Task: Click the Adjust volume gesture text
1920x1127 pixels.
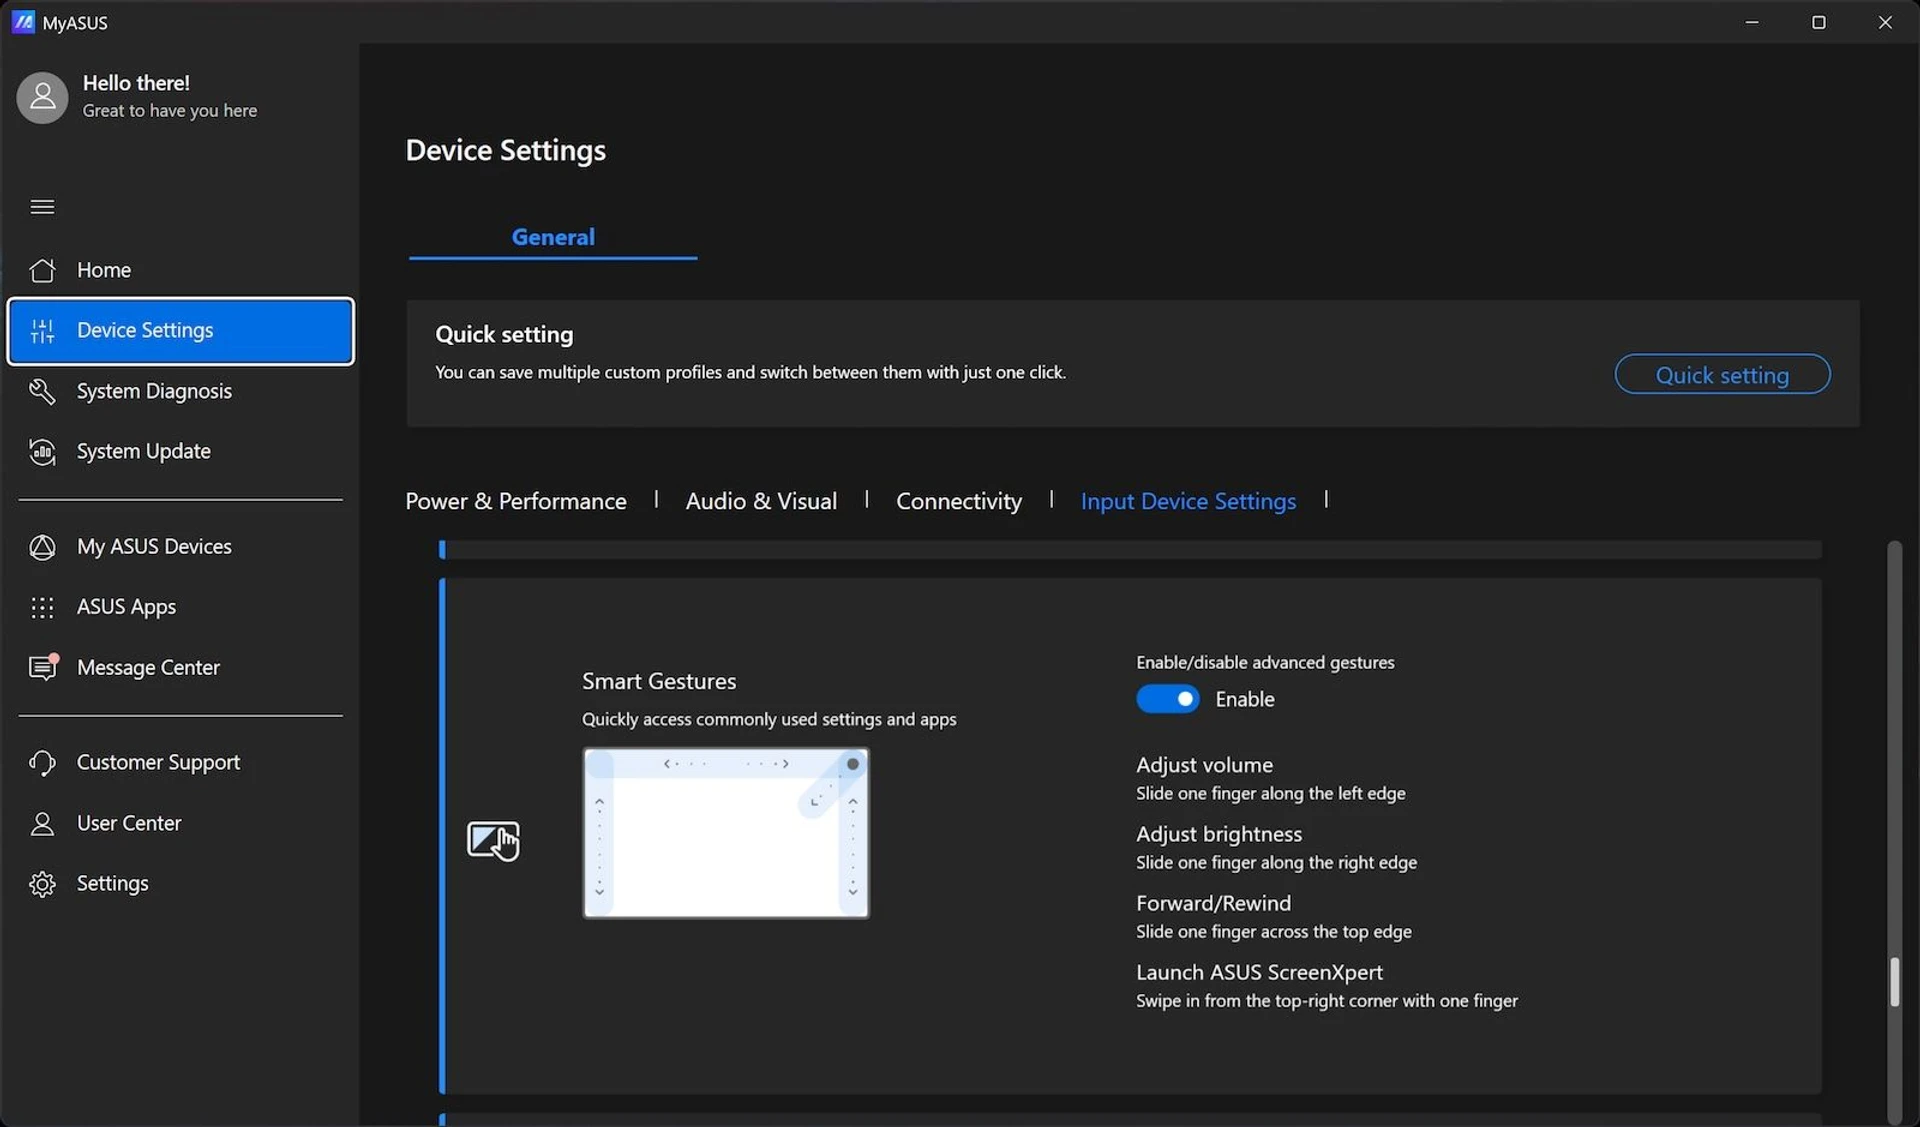Action: tap(1204, 765)
